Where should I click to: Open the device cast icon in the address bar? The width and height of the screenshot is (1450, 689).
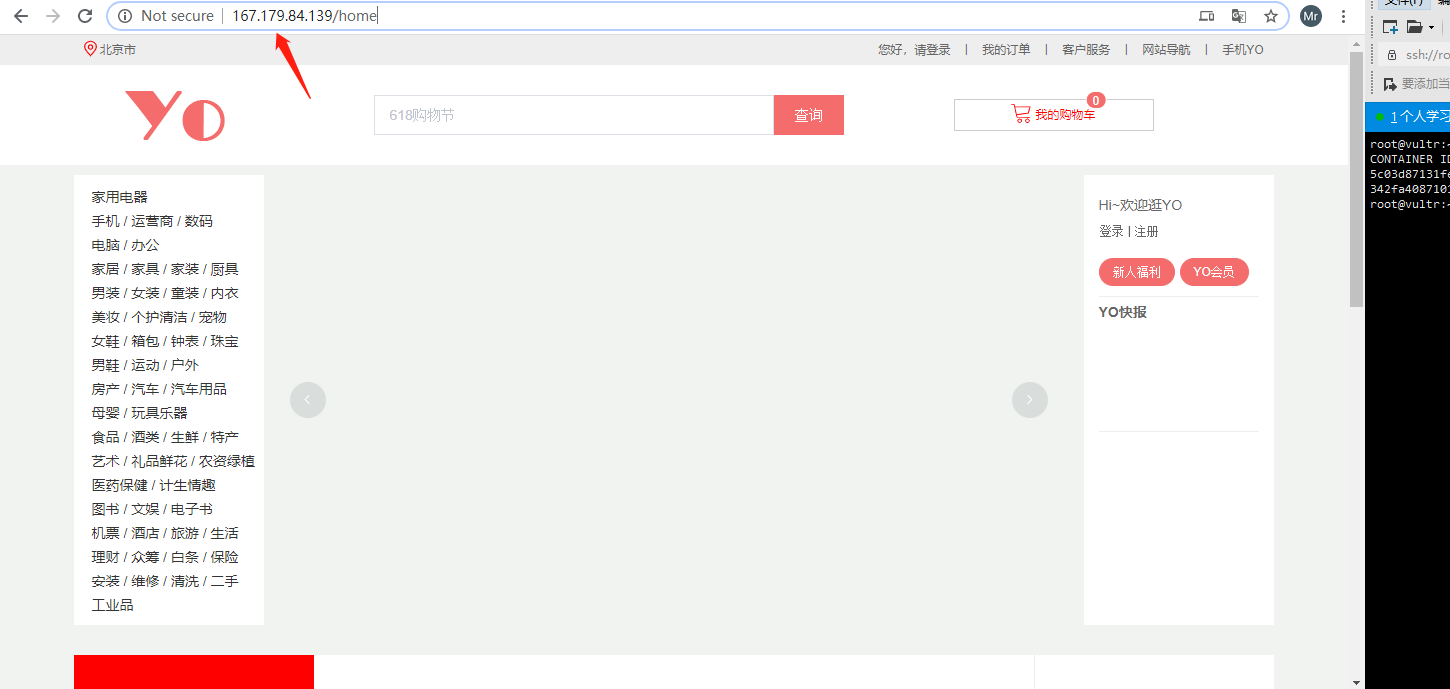[1207, 16]
